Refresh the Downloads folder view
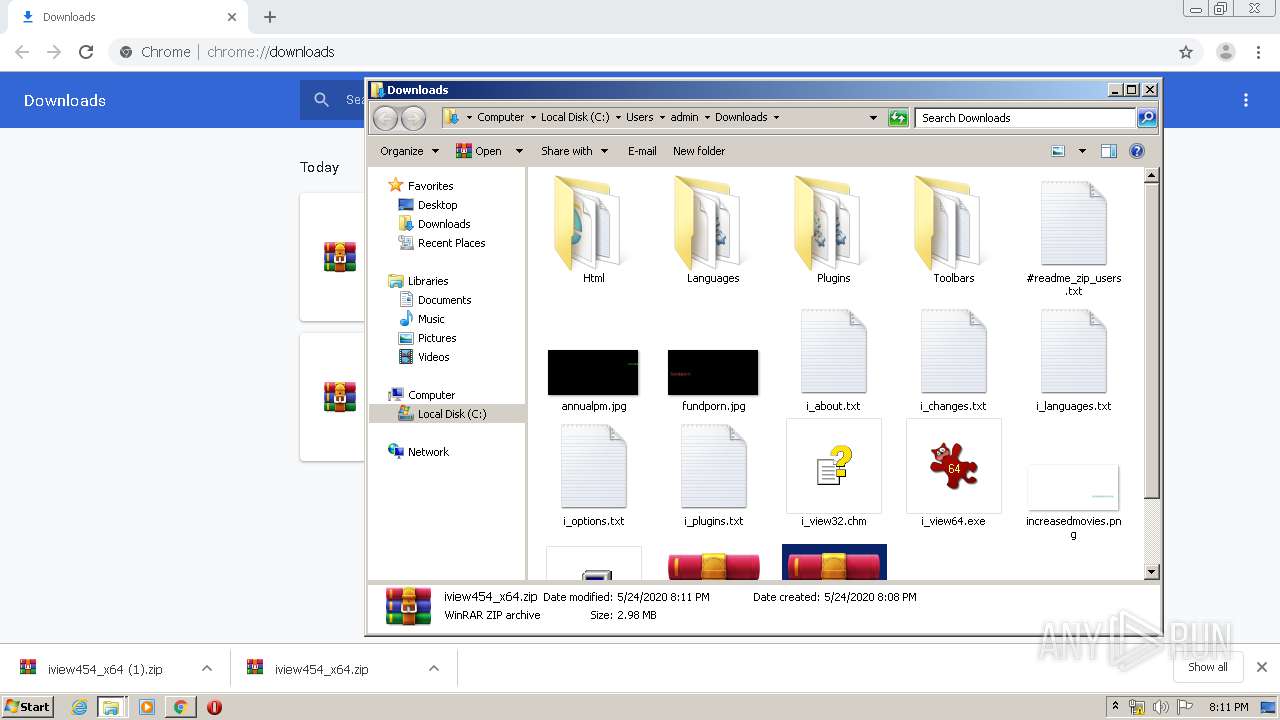The height and width of the screenshot is (720, 1280). click(898, 118)
